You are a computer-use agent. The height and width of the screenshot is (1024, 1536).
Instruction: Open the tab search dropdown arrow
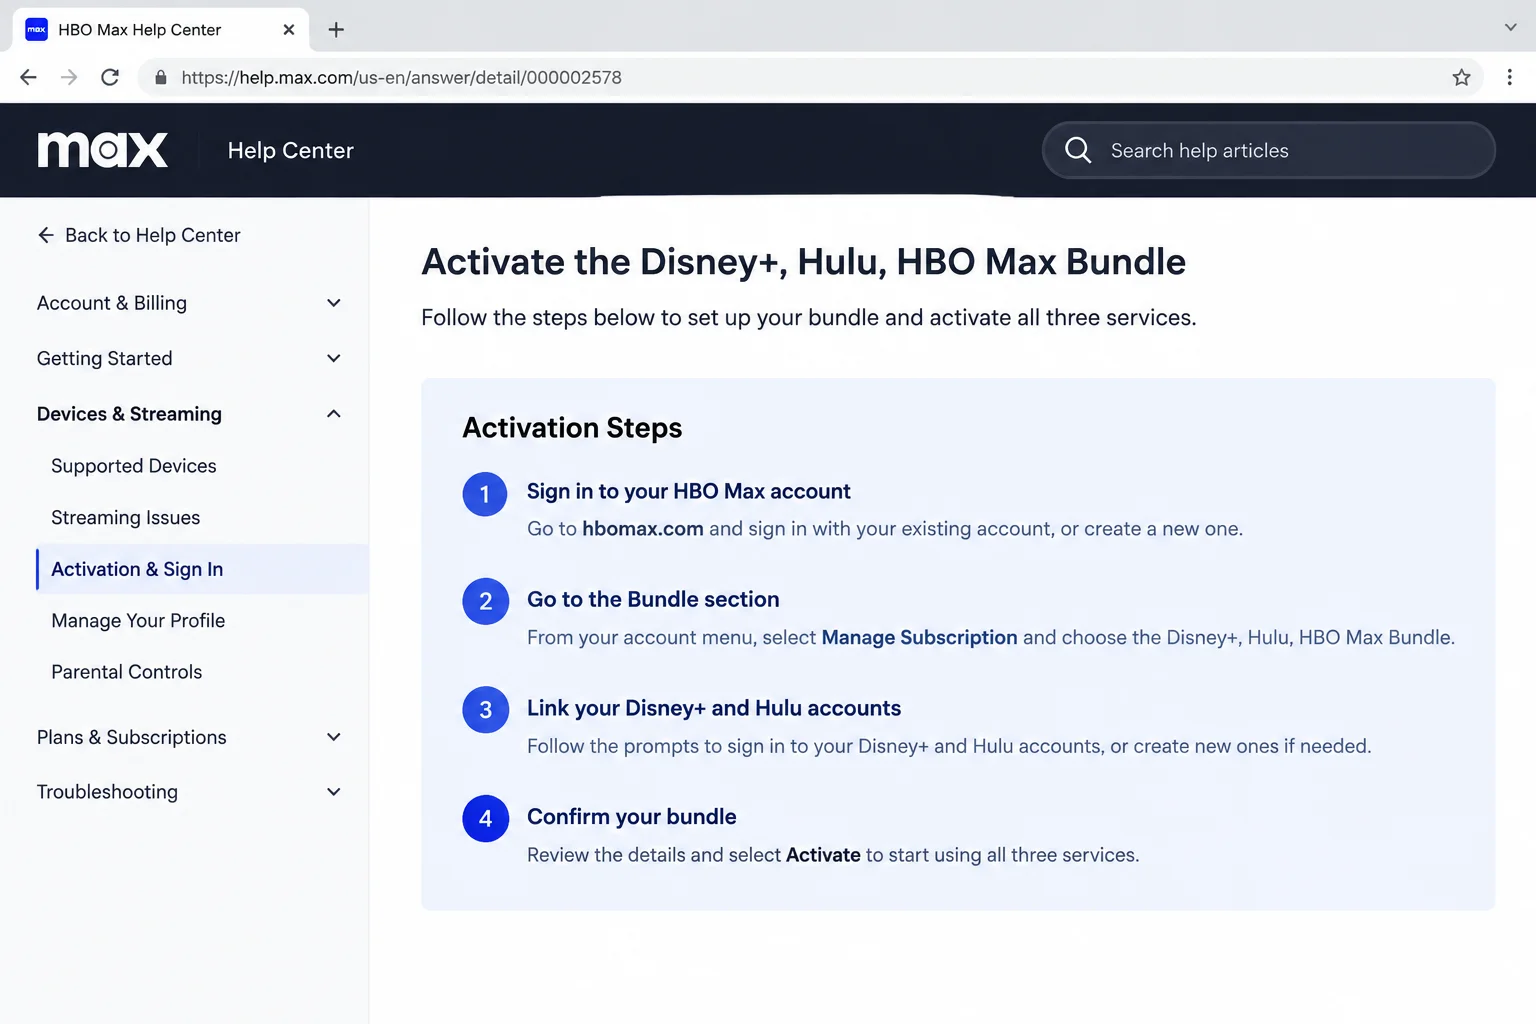pos(1510,28)
